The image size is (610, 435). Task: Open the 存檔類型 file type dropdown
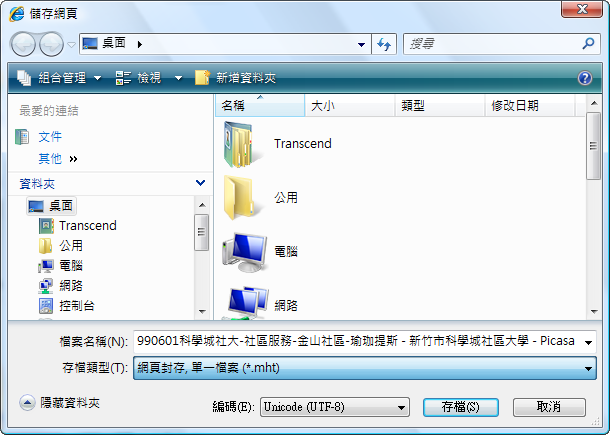(365, 368)
